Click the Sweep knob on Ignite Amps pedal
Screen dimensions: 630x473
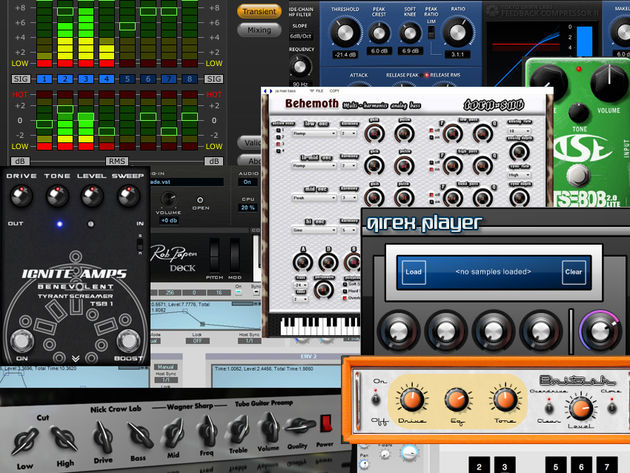tap(129, 196)
